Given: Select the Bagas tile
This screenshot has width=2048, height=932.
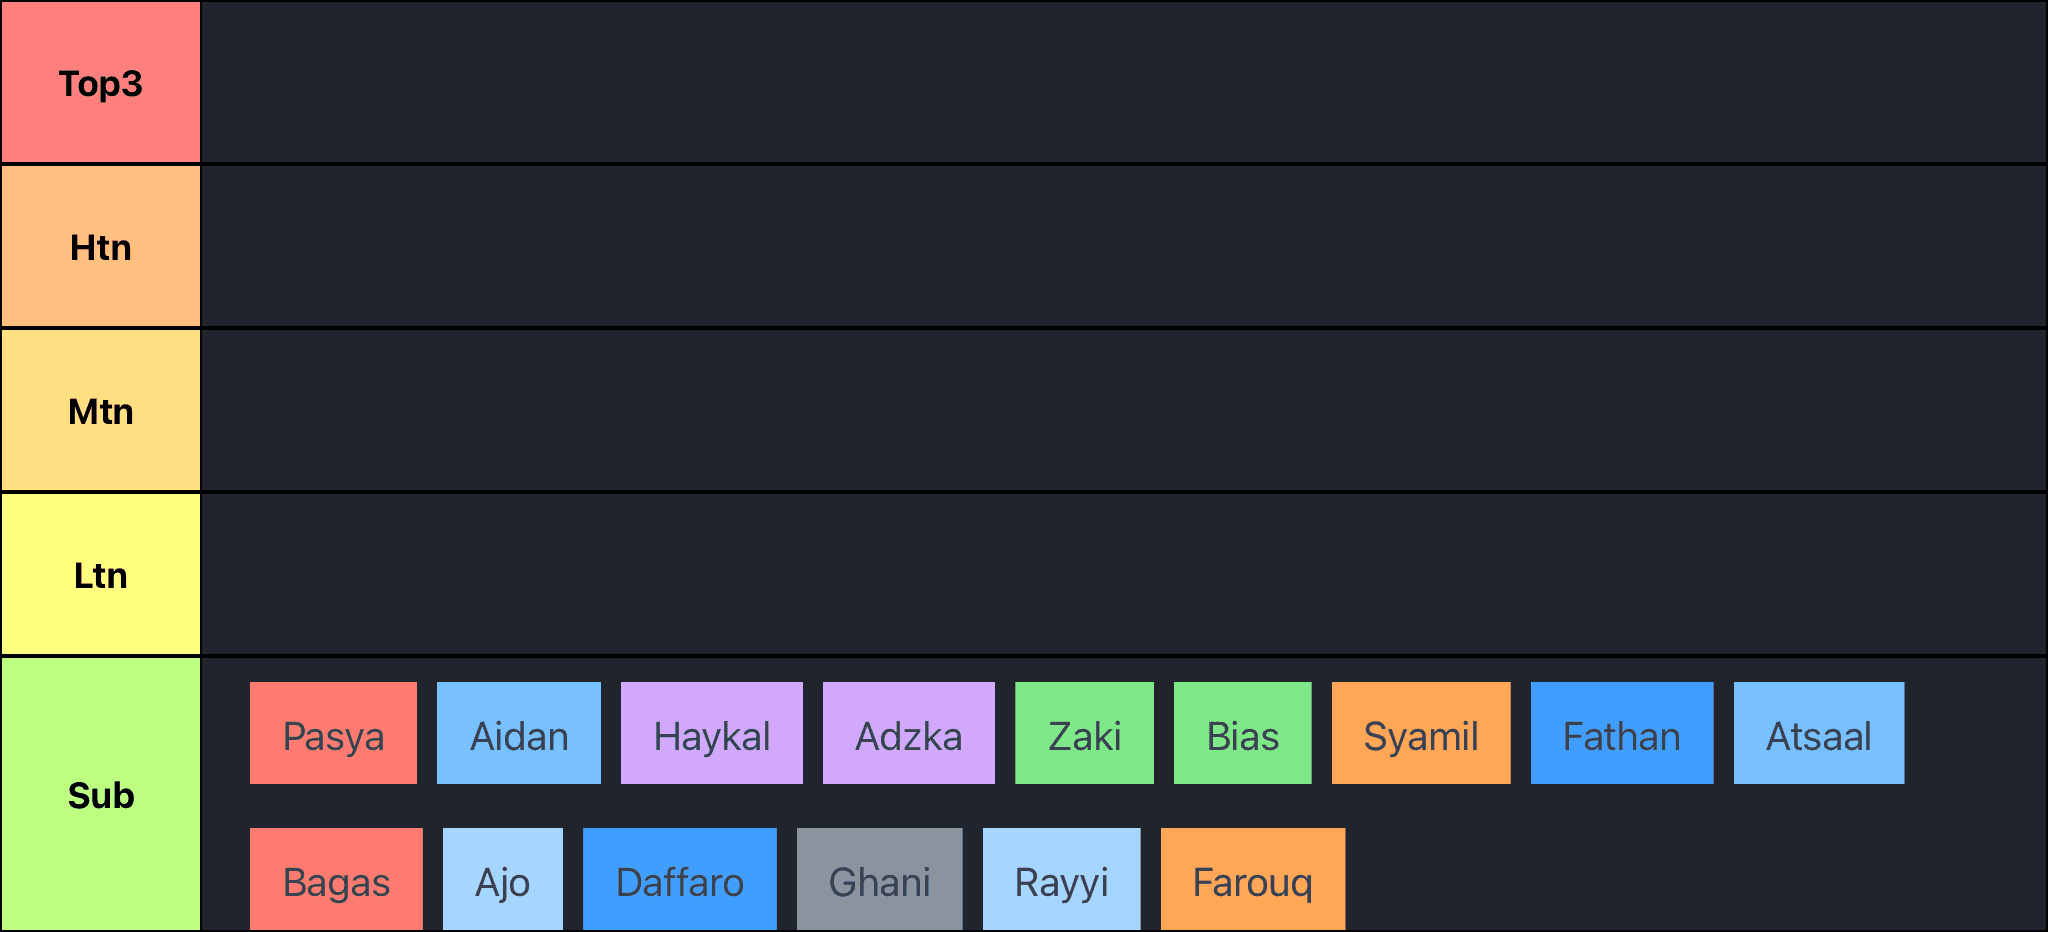Looking at the screenshot, I should click(x=336, y=879).
